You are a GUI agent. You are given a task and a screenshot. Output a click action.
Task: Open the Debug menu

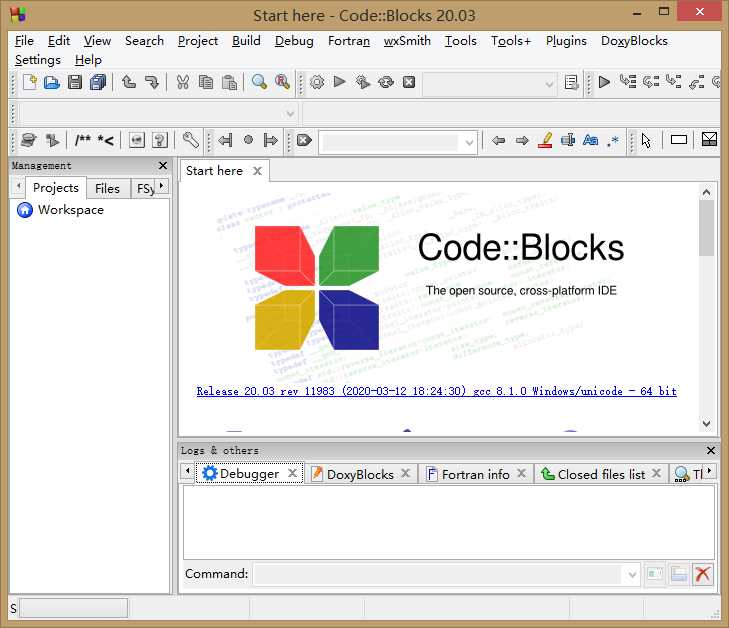pos(294,41)
